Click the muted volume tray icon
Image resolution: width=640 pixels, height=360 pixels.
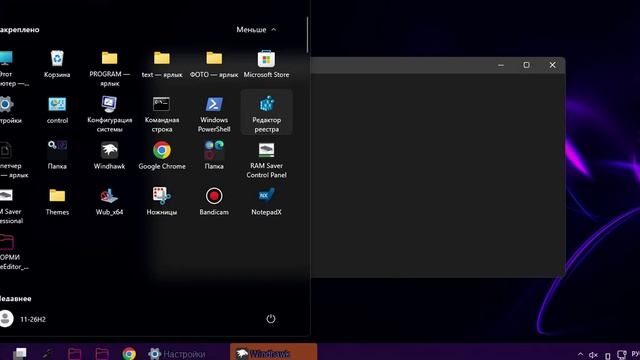[593, 355]
